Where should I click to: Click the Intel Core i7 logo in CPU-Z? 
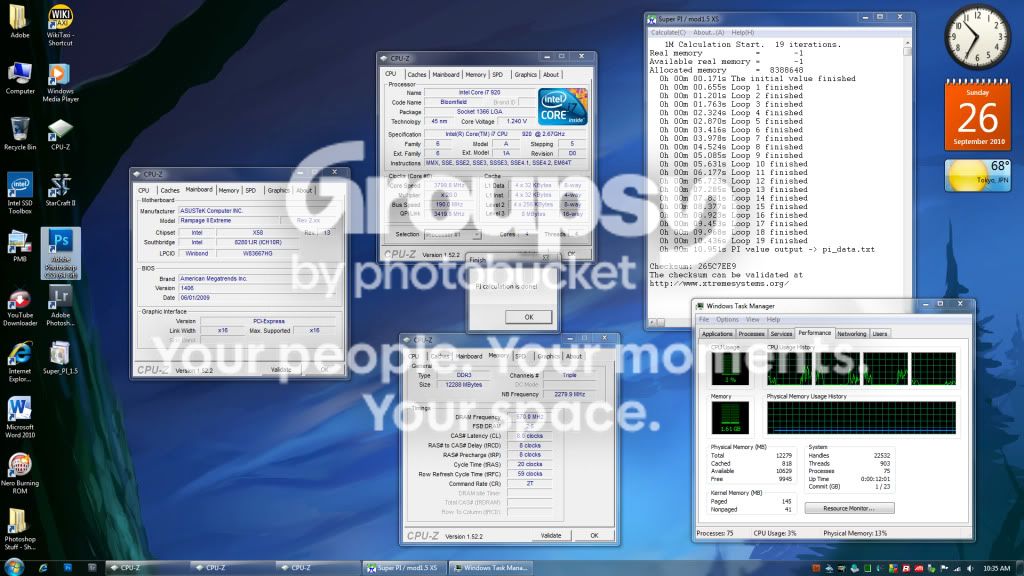[562, 106]
